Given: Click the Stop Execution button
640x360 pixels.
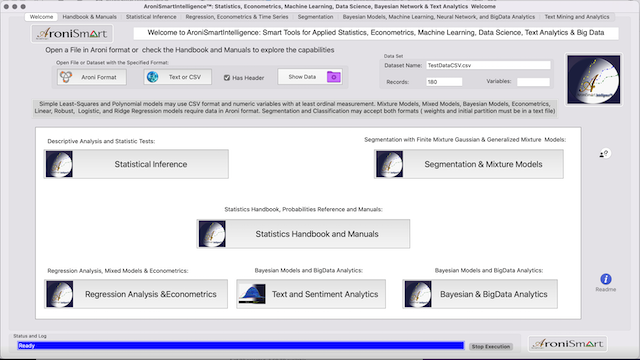Looking at the screenshot, I should pyautogui.click(x=491, y=347).
